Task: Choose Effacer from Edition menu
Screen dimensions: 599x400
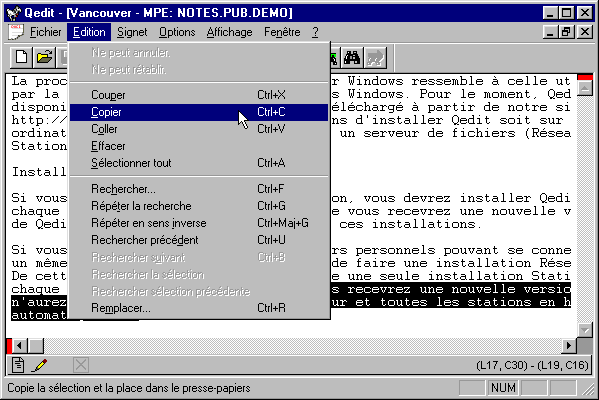Action: click(199, 146)
